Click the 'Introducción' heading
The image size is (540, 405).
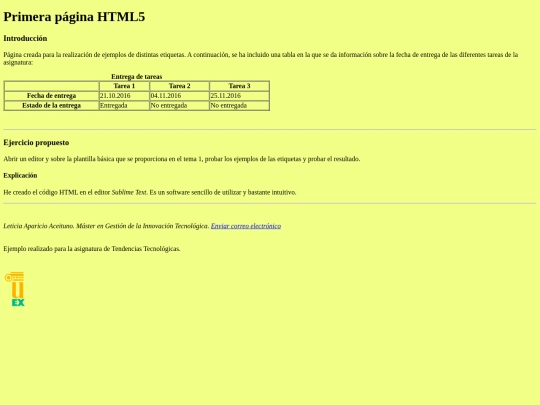[25, 38]
